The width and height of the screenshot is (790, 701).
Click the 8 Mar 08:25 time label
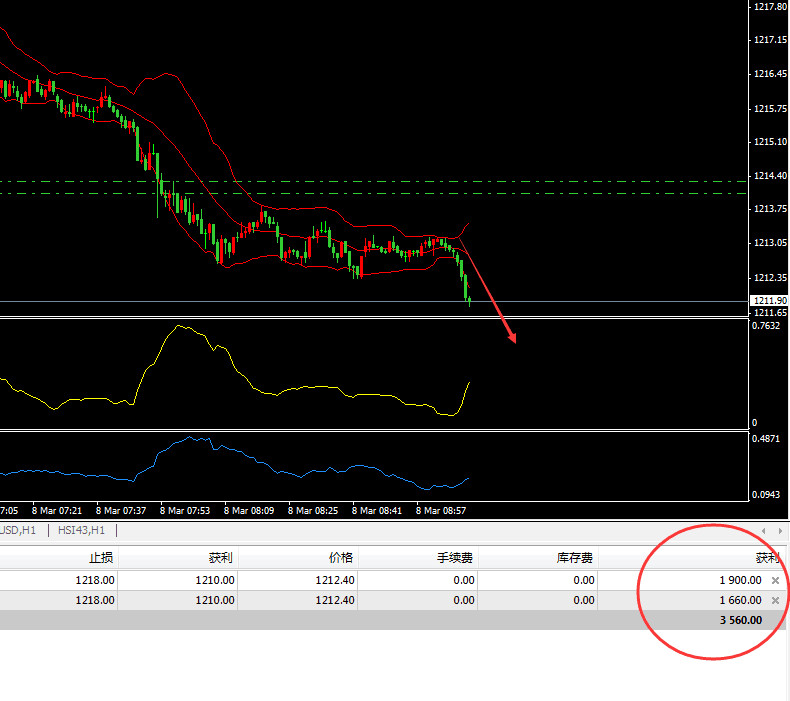coord(313,511)
